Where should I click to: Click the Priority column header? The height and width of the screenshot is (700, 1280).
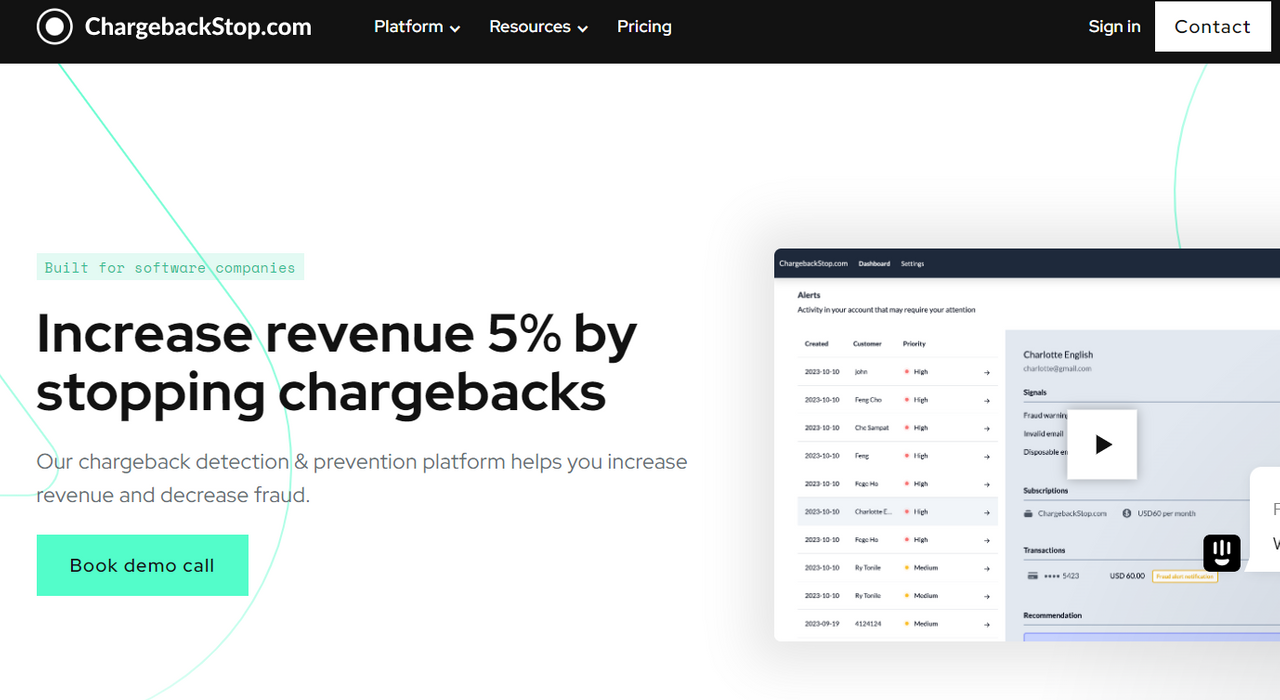(x=914, y=344)
